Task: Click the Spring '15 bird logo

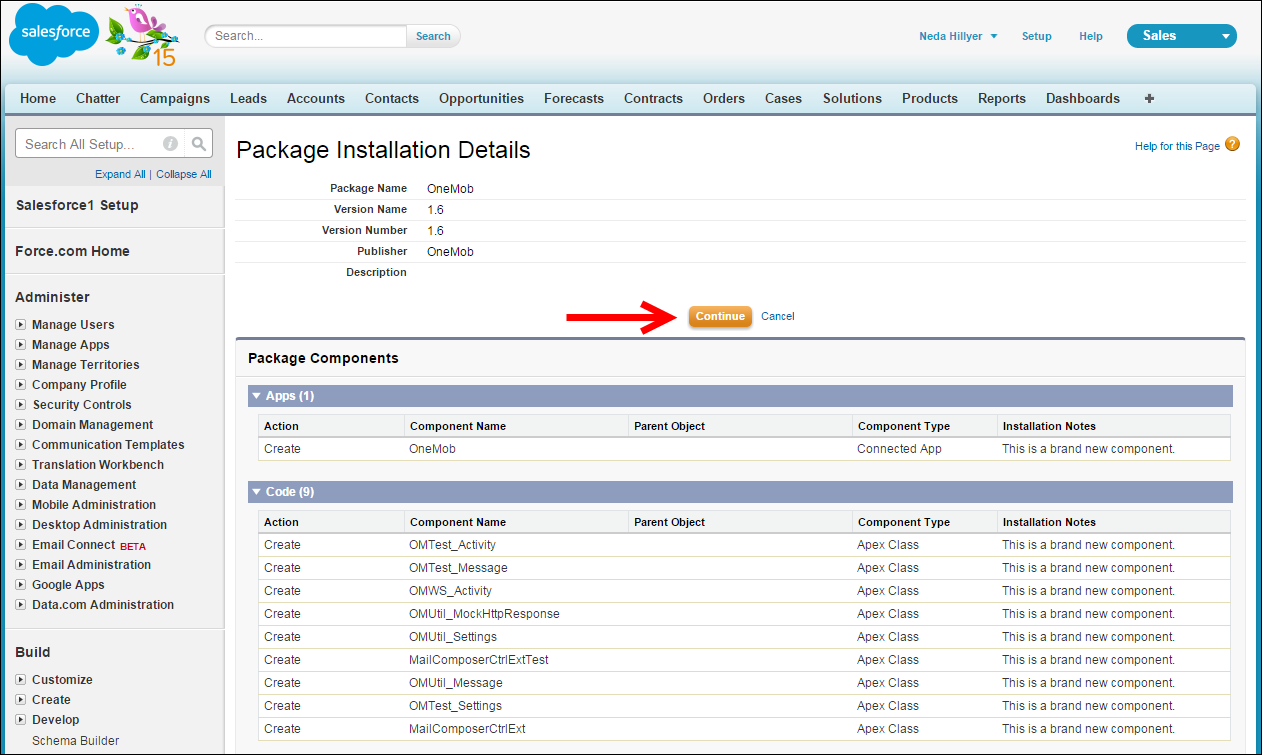Action: click(144, 35)
